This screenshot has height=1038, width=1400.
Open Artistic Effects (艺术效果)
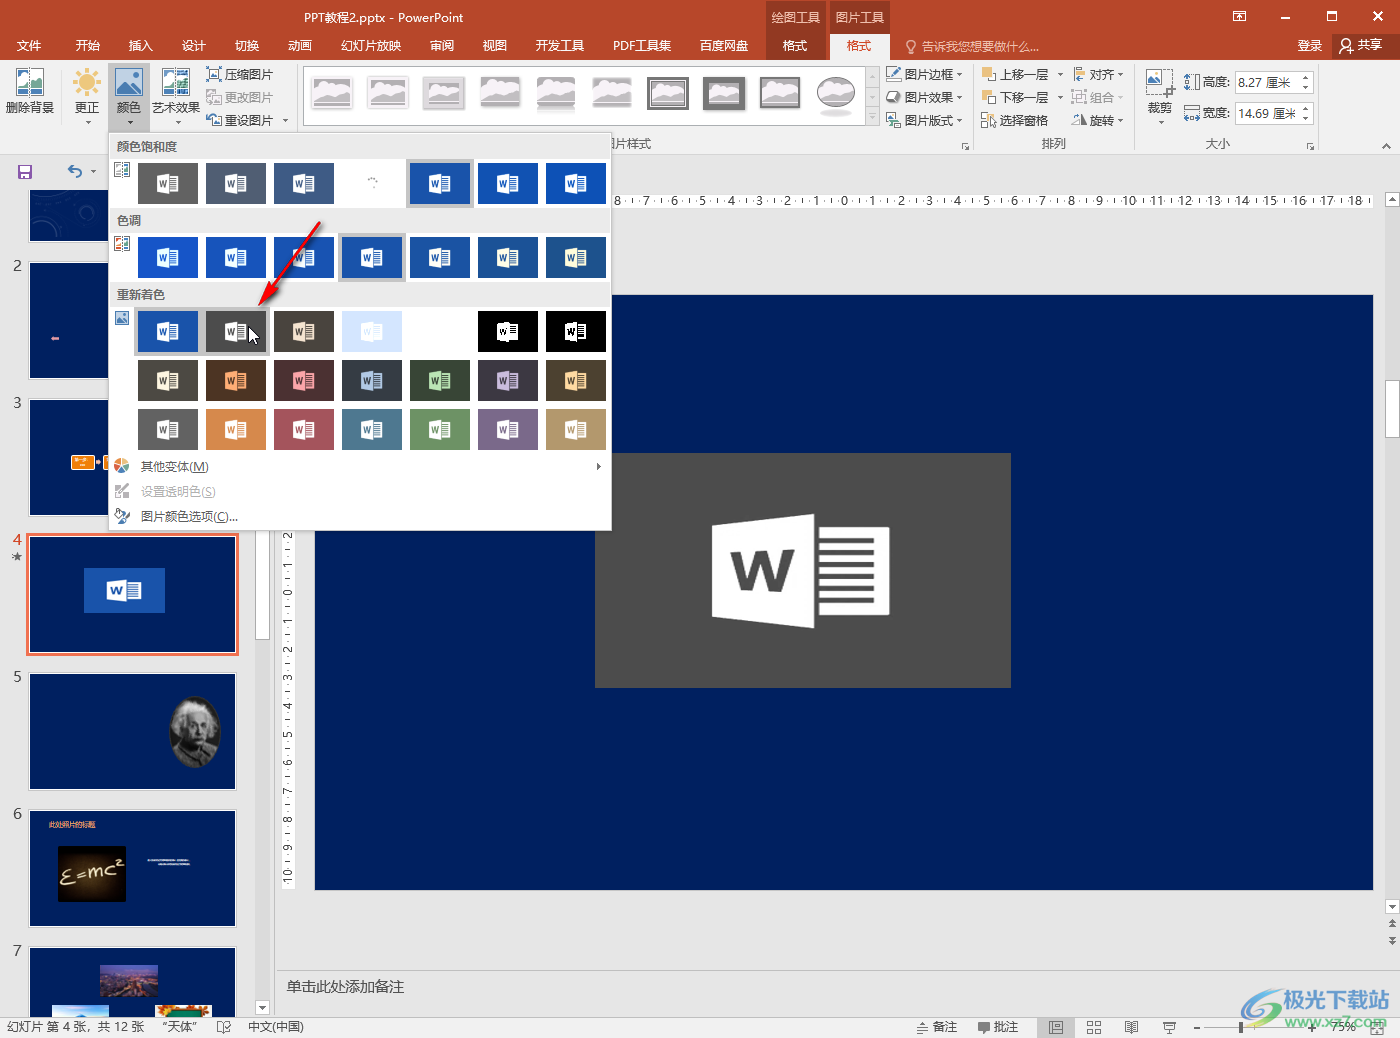[x=176, y=95]
